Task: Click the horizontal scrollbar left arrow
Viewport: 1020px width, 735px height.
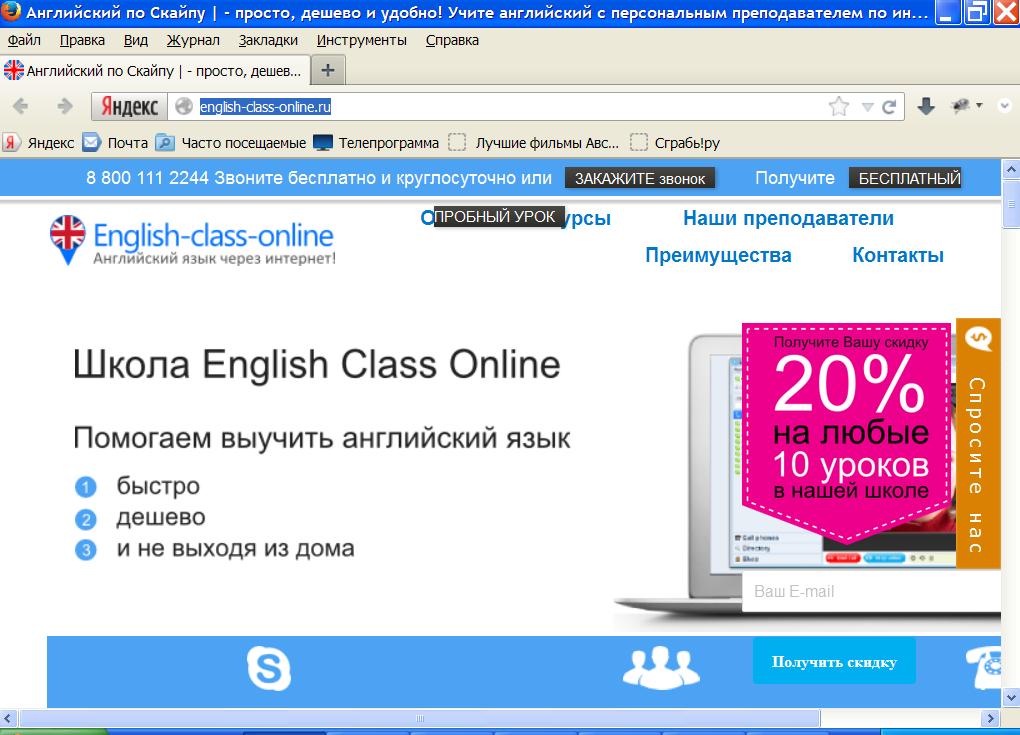Action: (7, 719)
